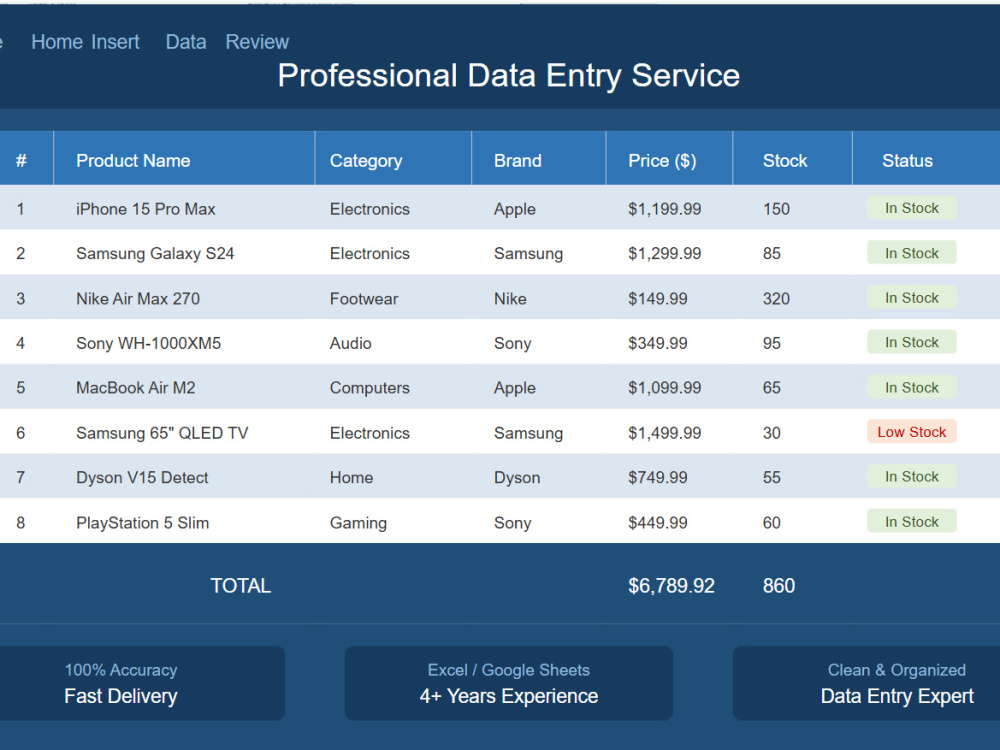Viewport: 1000px width, 750px height.
Task: Click the 100% Accuracy Fast Delivery card
Action: [x=142, y=683]
